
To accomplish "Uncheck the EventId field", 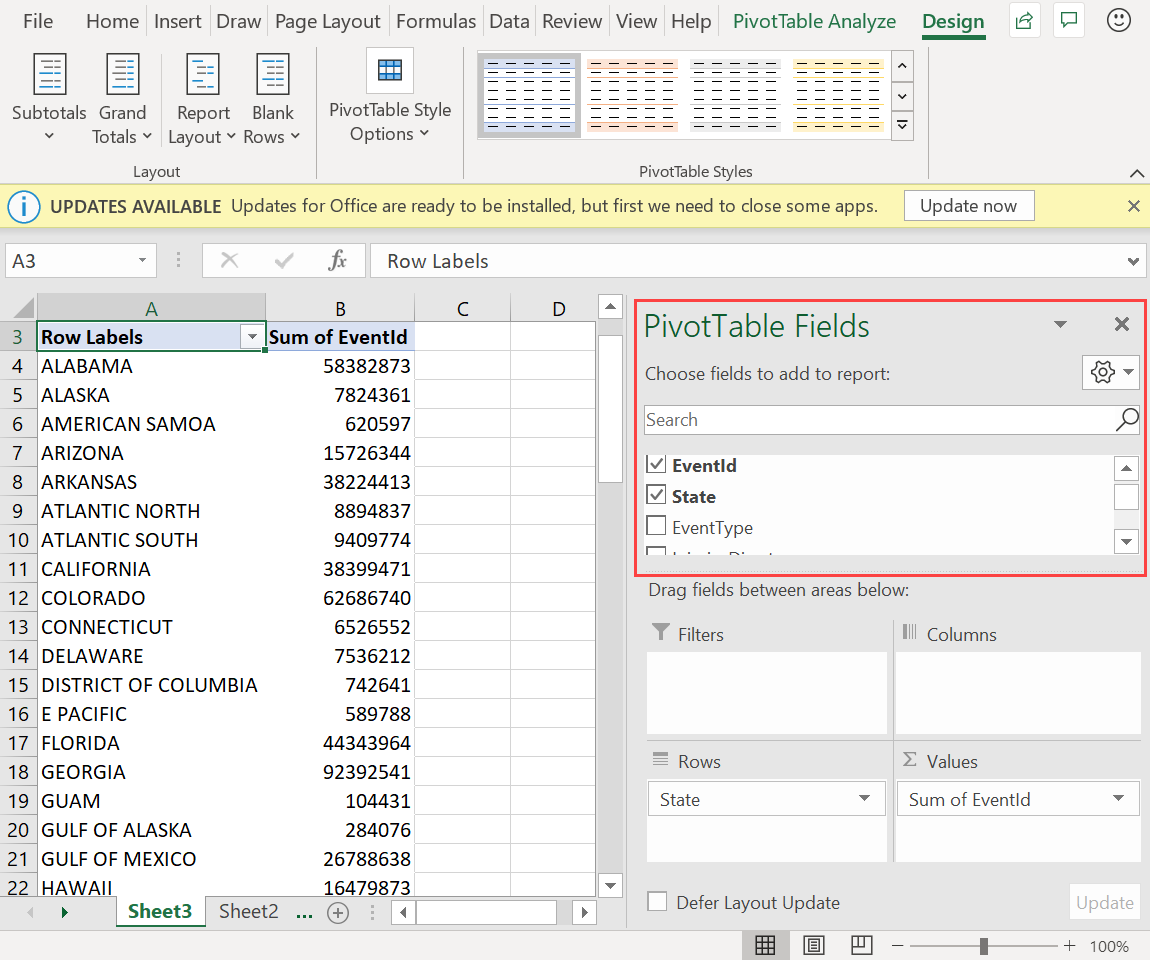I will click(x=657, y=464).
